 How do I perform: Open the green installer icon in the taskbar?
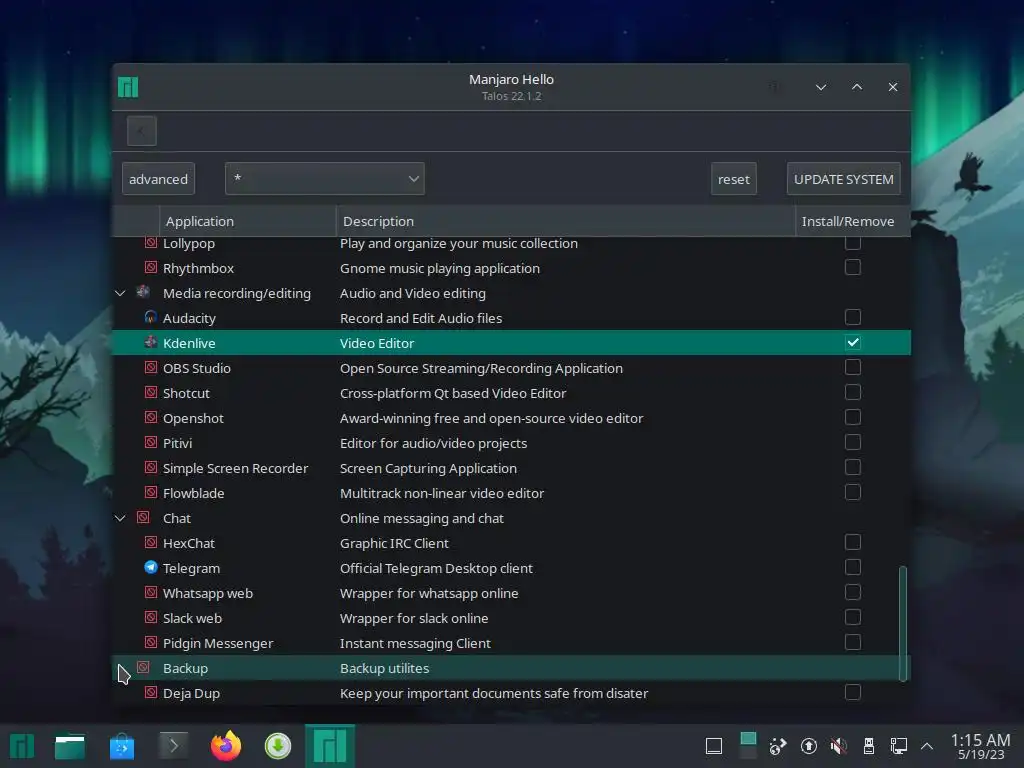coord(278,746)
